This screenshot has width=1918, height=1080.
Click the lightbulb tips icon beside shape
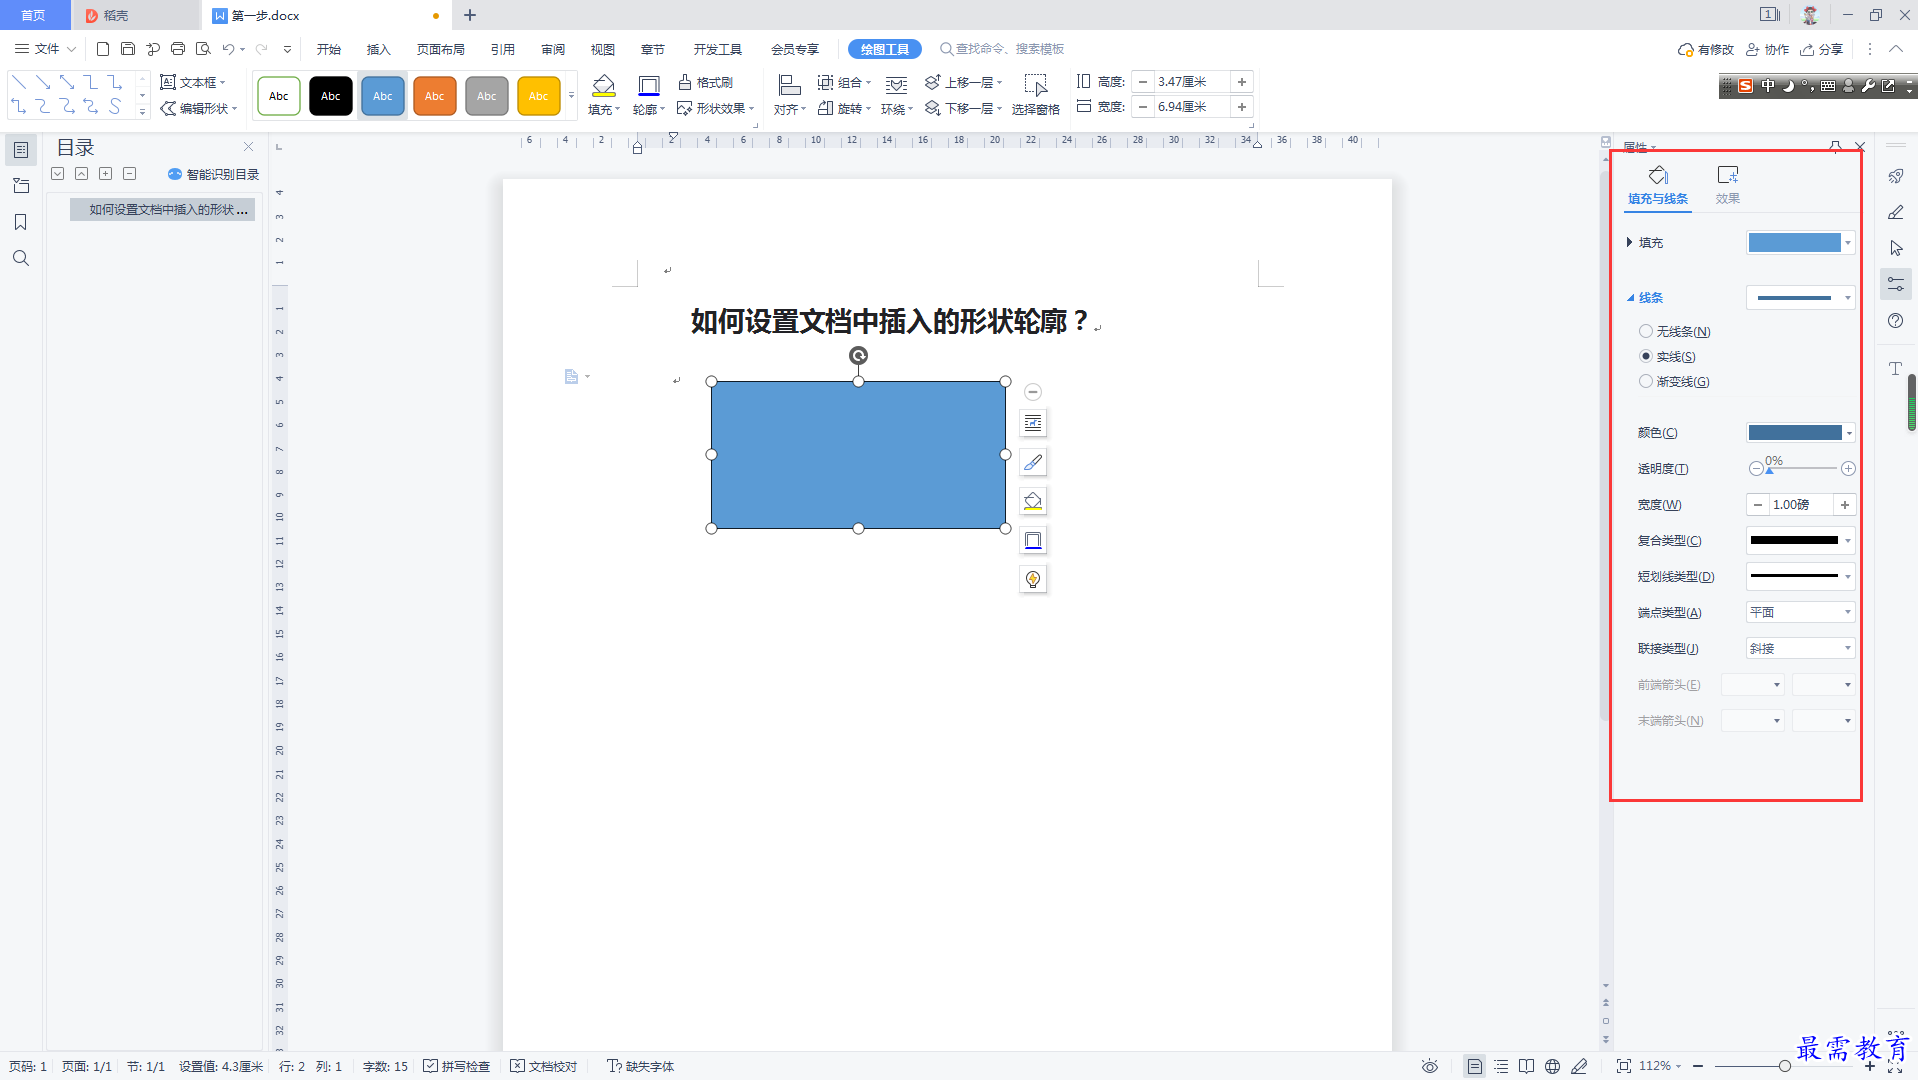click(x=1033, y=579)
